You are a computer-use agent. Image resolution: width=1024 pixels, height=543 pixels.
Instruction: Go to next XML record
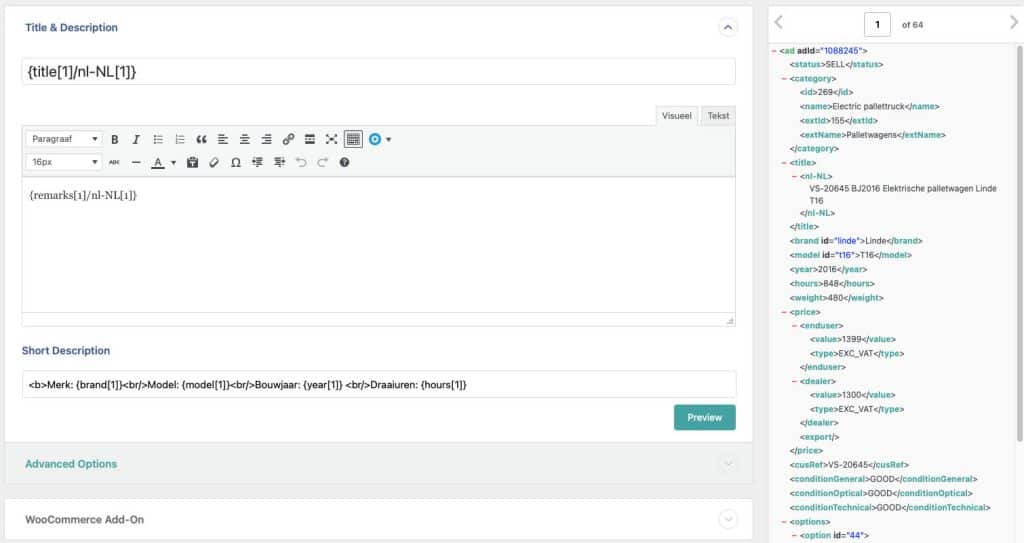(x=1014, y=22)
